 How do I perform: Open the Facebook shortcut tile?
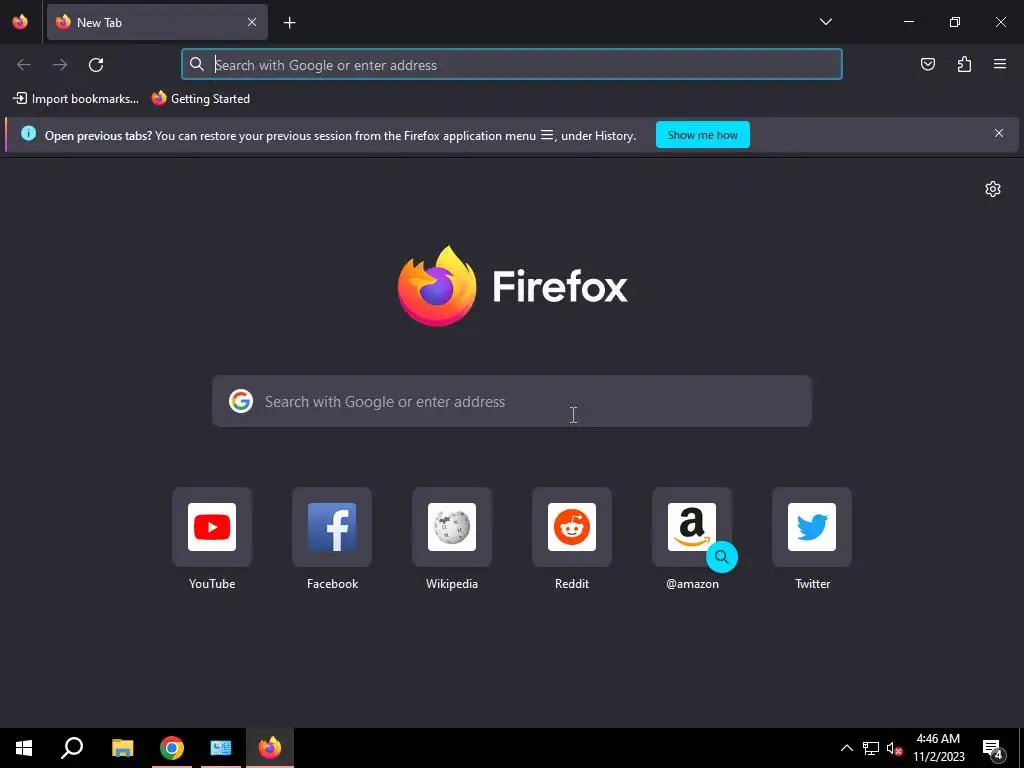click(x=332, y=527)
